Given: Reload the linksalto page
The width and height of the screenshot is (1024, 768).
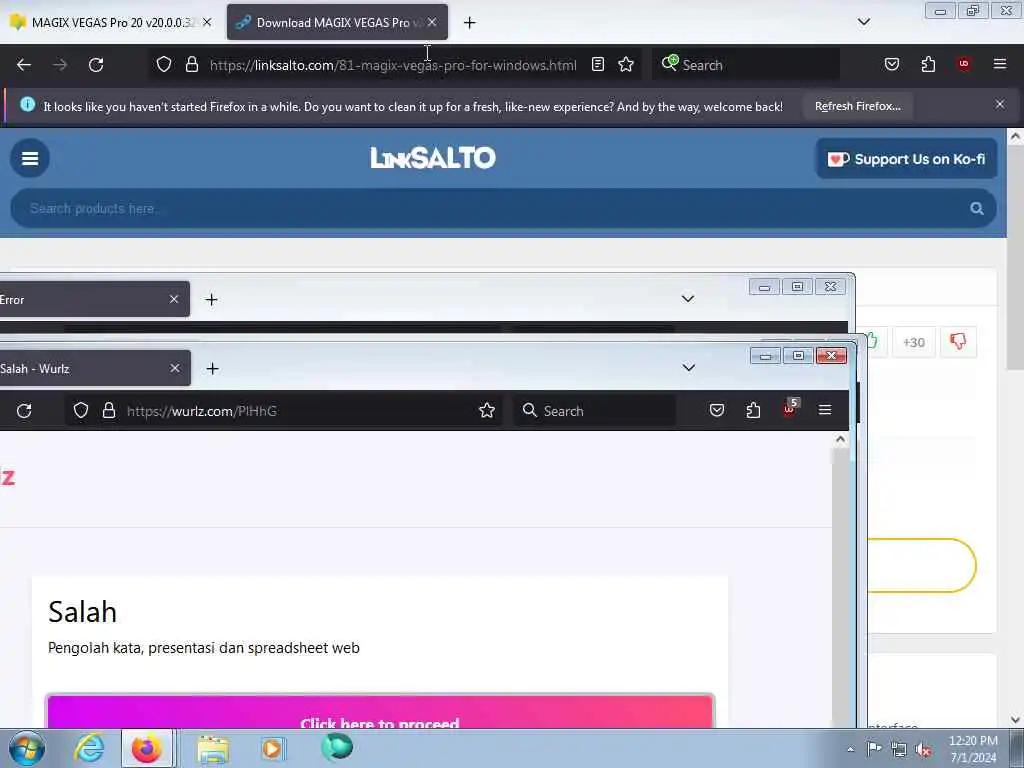Looking at the screenshot, I should 96,65.
